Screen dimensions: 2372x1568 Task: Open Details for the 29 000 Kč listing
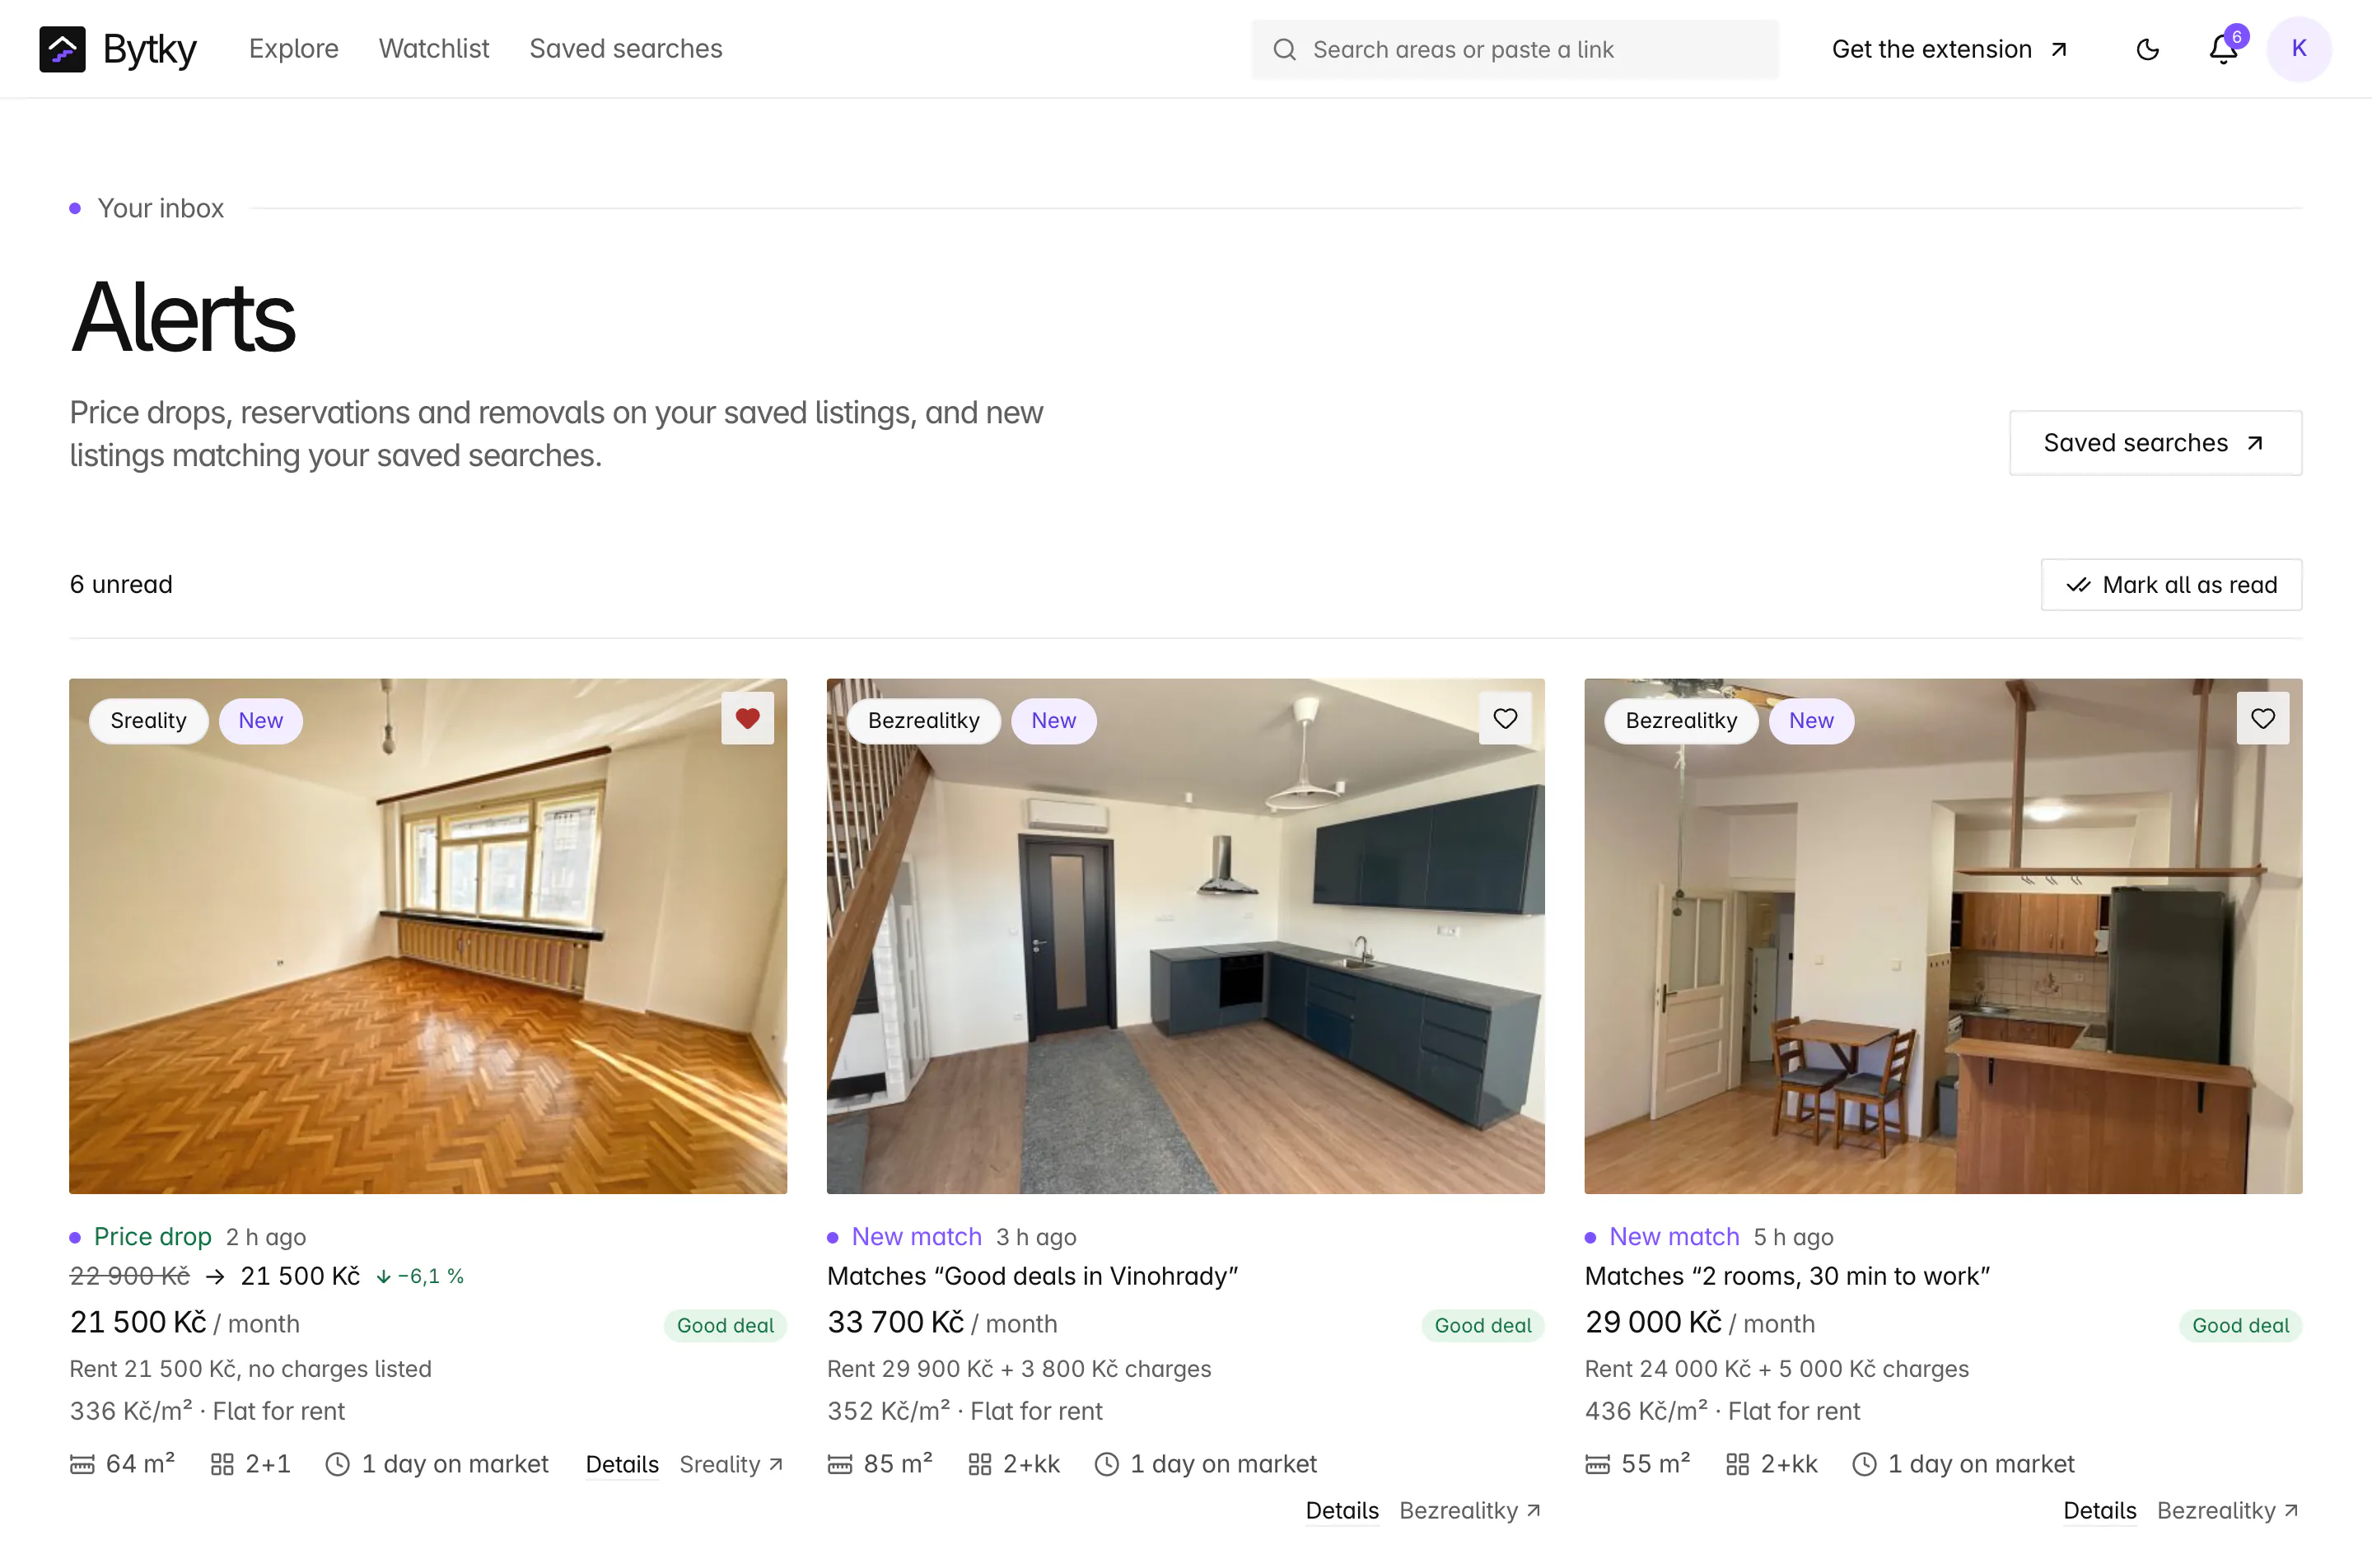(2100, 1510)
